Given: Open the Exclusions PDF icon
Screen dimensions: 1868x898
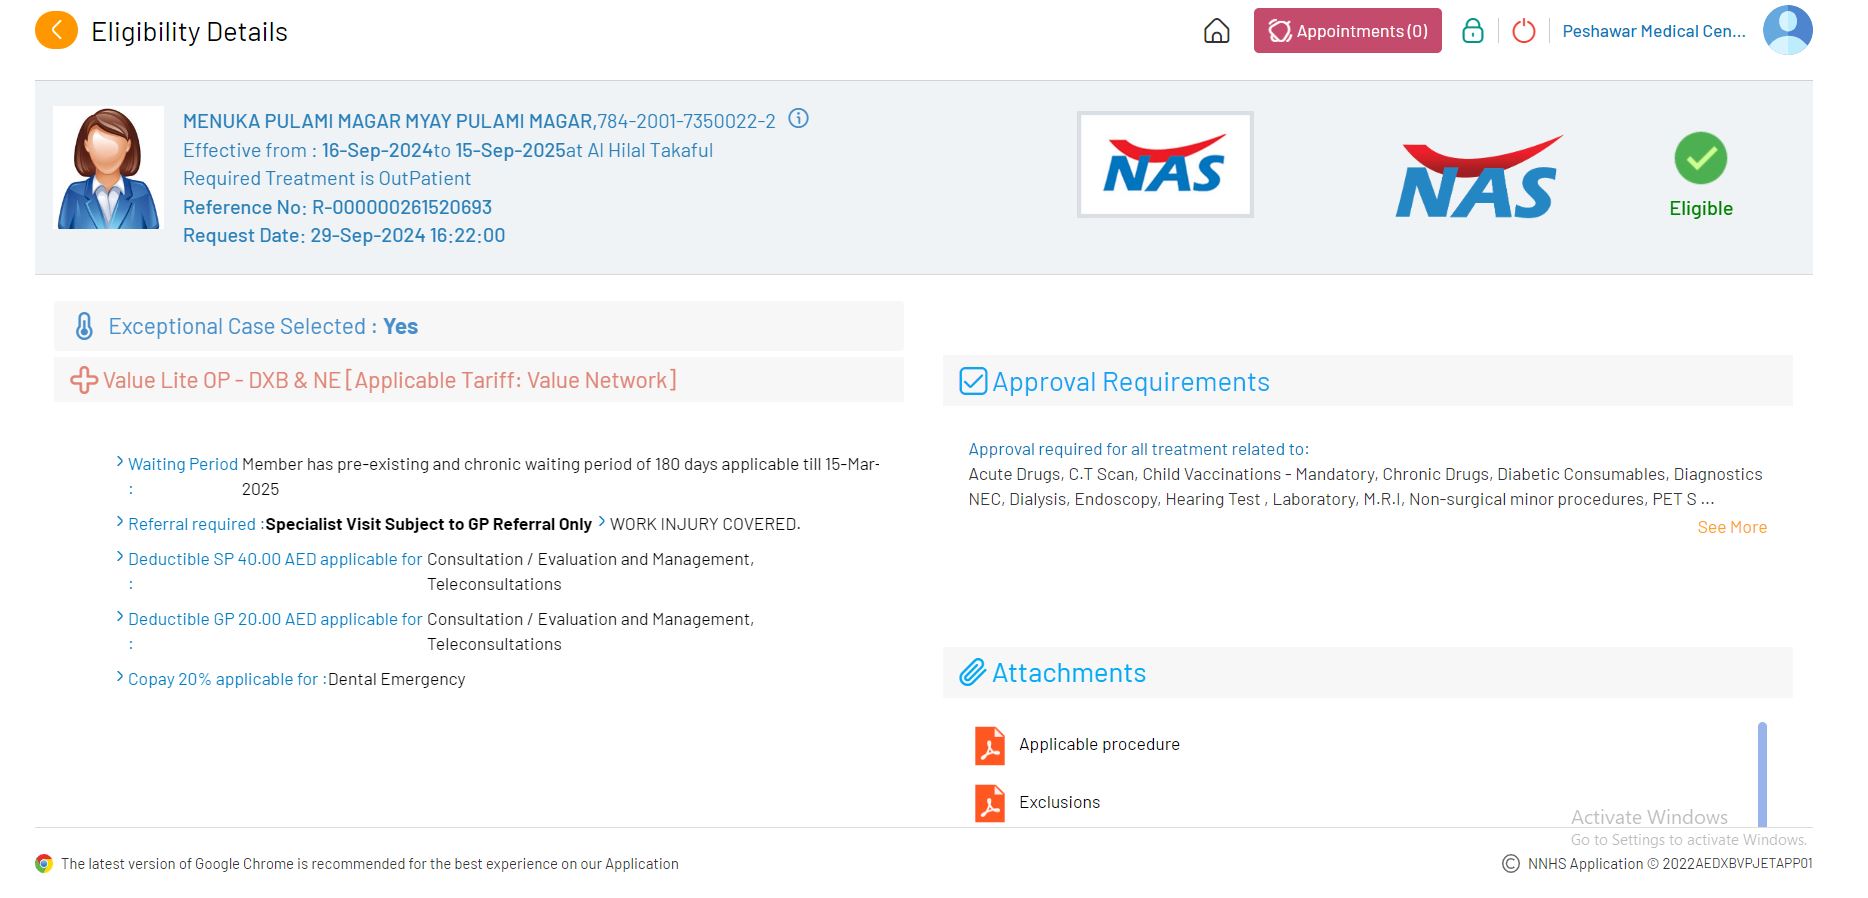Looking at the screenshot, I should 990,803.
